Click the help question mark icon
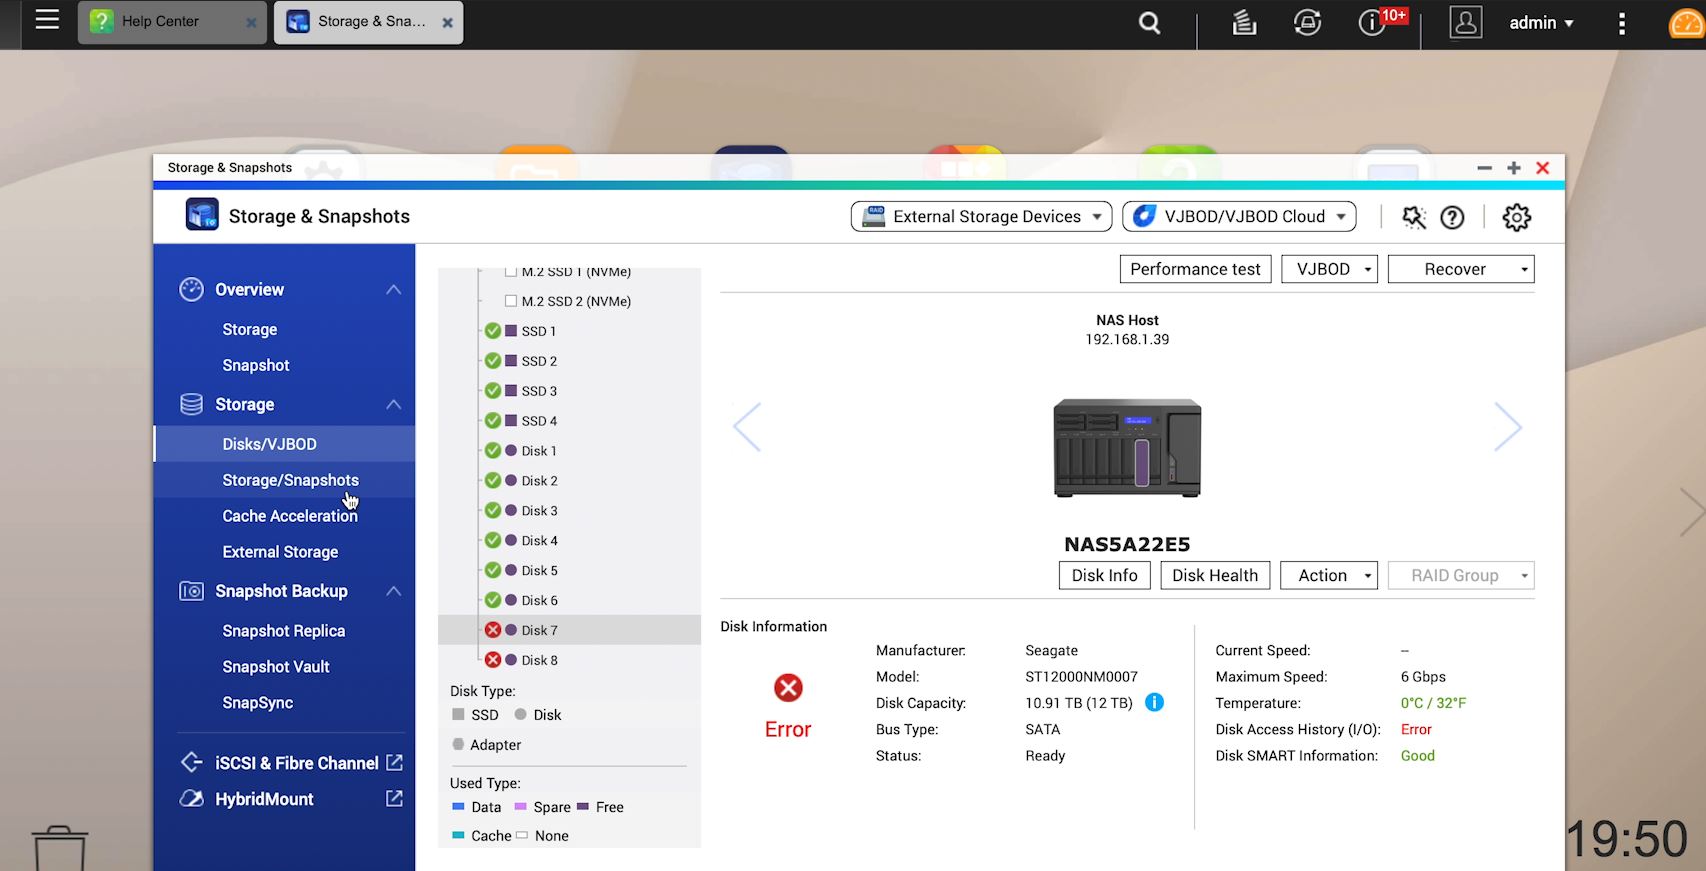This screenshot has width=1706, height=871. pyautogui.click(x=1452, y=217)
